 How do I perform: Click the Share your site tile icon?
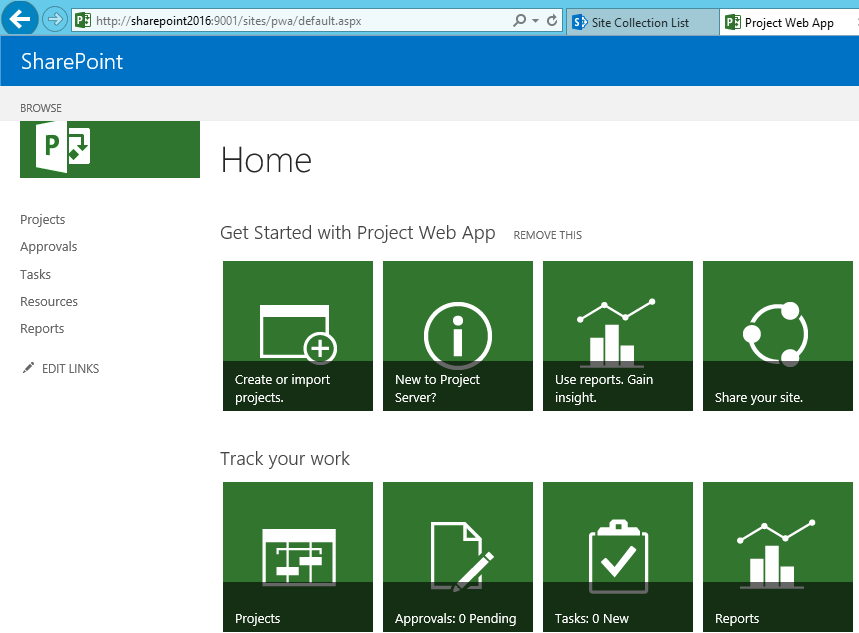coord(776,334)
